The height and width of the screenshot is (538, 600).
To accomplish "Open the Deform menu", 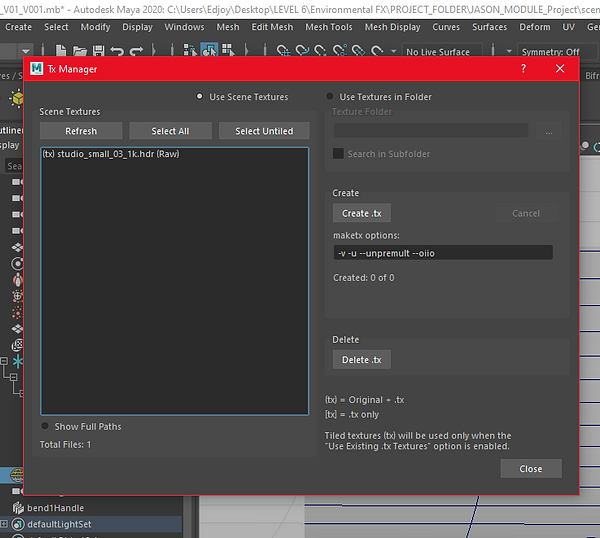I will pyautogui.click(x=535, y=27).
